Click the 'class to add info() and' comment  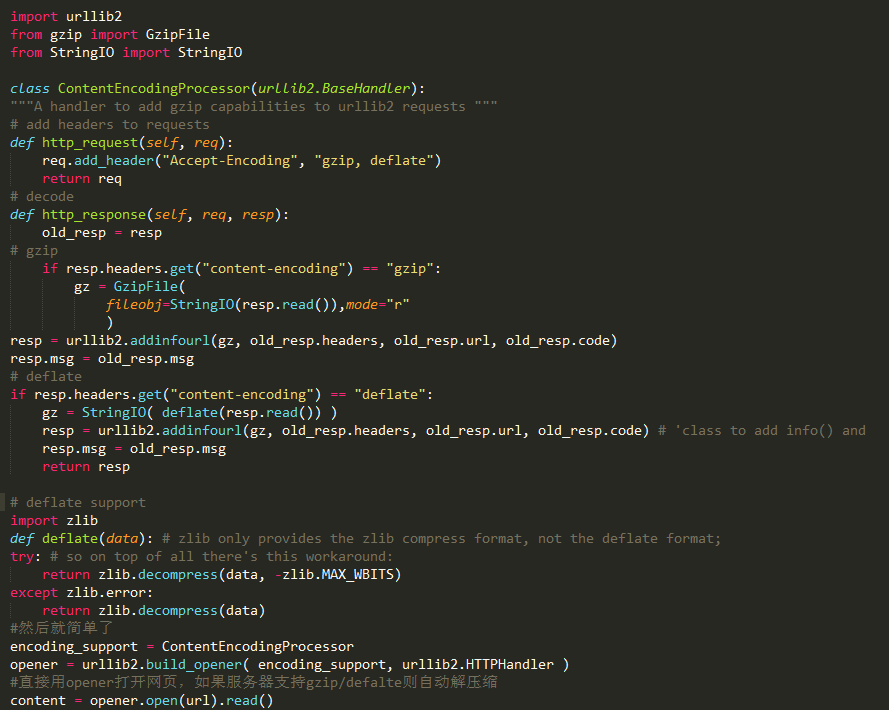pos(762,431)
